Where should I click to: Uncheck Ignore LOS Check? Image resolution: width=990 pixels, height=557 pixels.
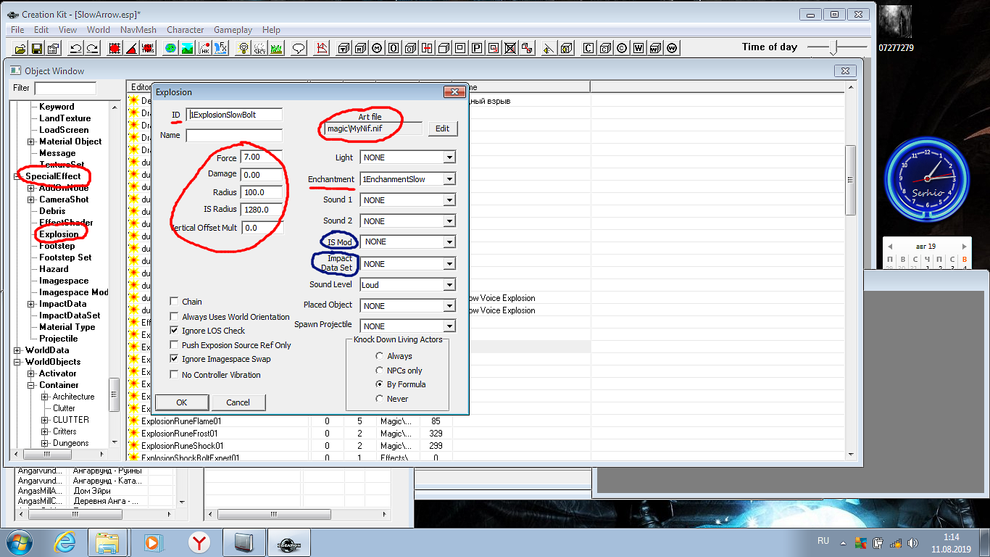[174, 330]
